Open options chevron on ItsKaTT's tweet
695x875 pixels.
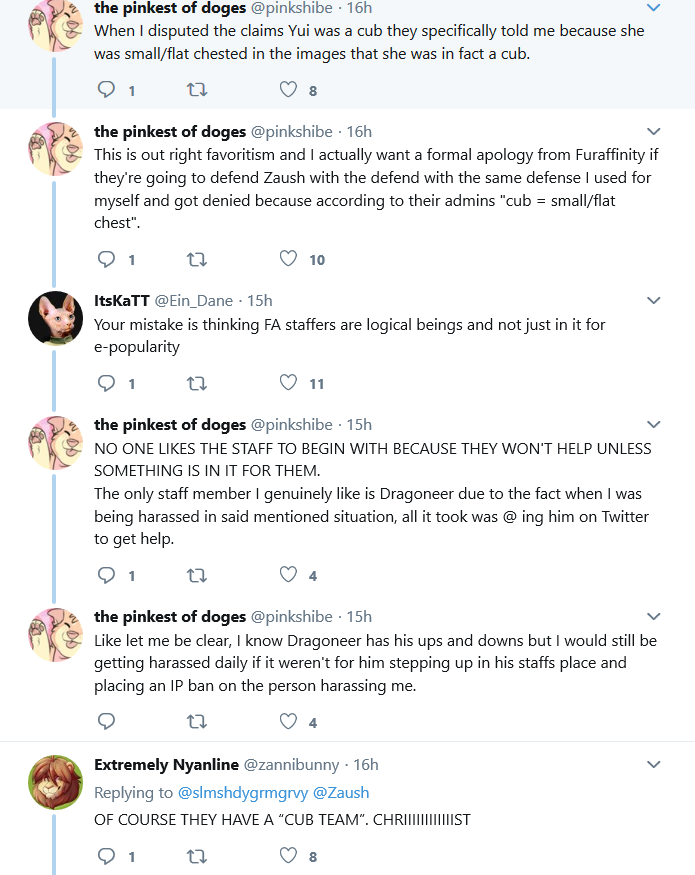[654, 301]
